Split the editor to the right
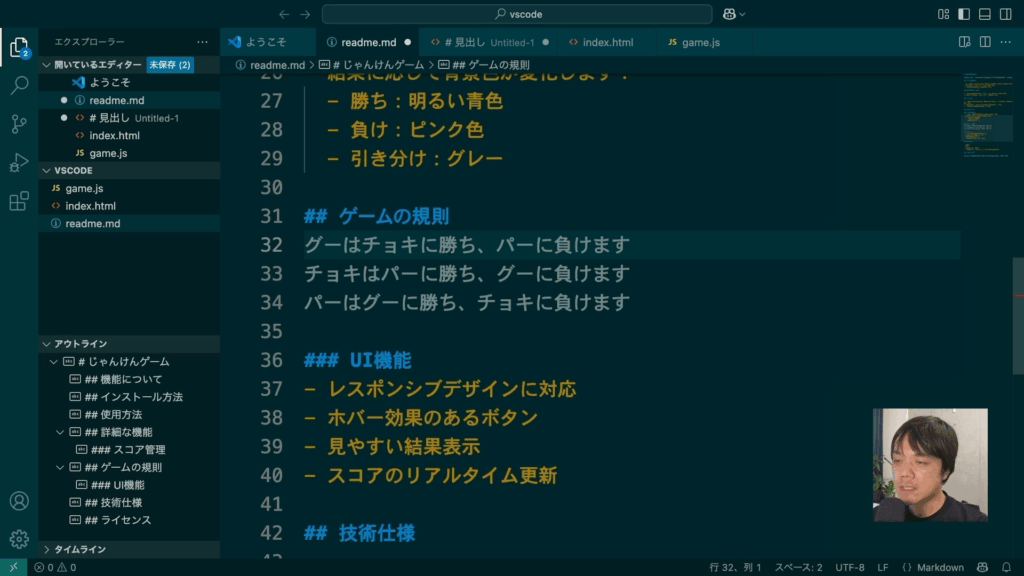 [986, 42]
